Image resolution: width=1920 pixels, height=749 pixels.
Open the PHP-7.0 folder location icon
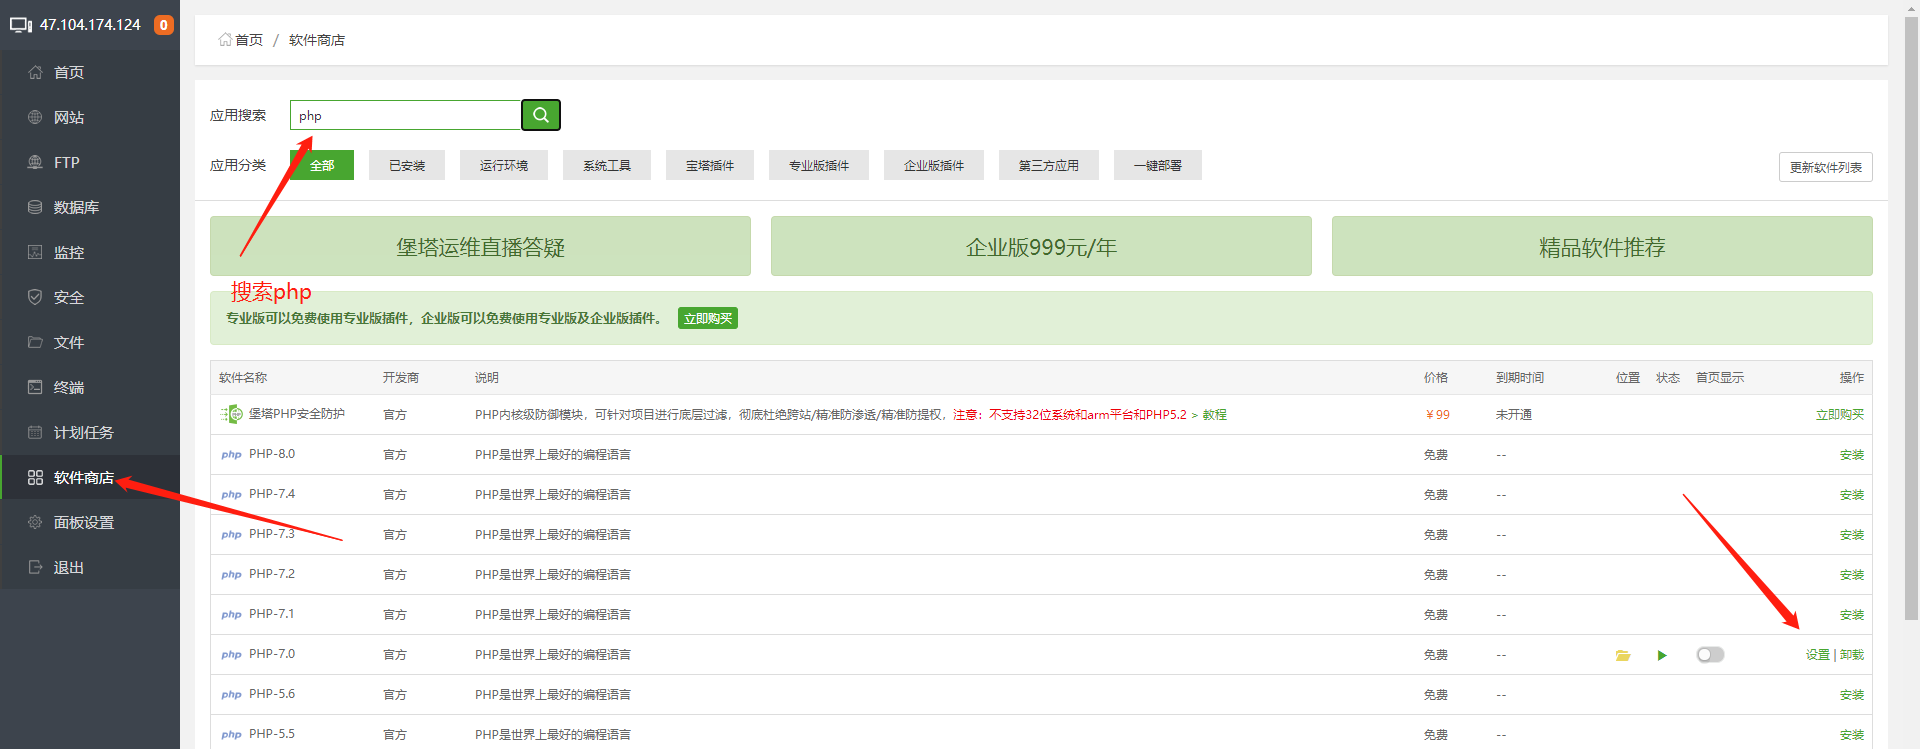tap(1622, 655)
